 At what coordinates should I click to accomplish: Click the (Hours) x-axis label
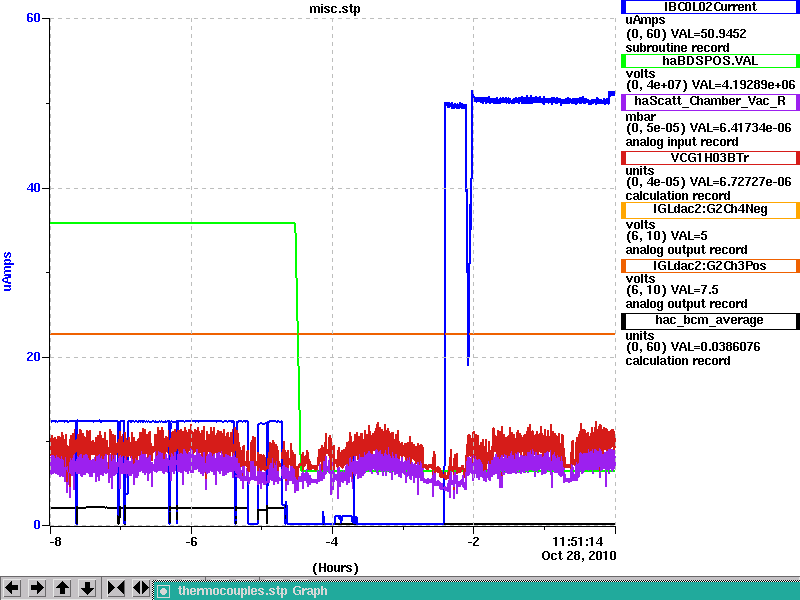[335, 568]
